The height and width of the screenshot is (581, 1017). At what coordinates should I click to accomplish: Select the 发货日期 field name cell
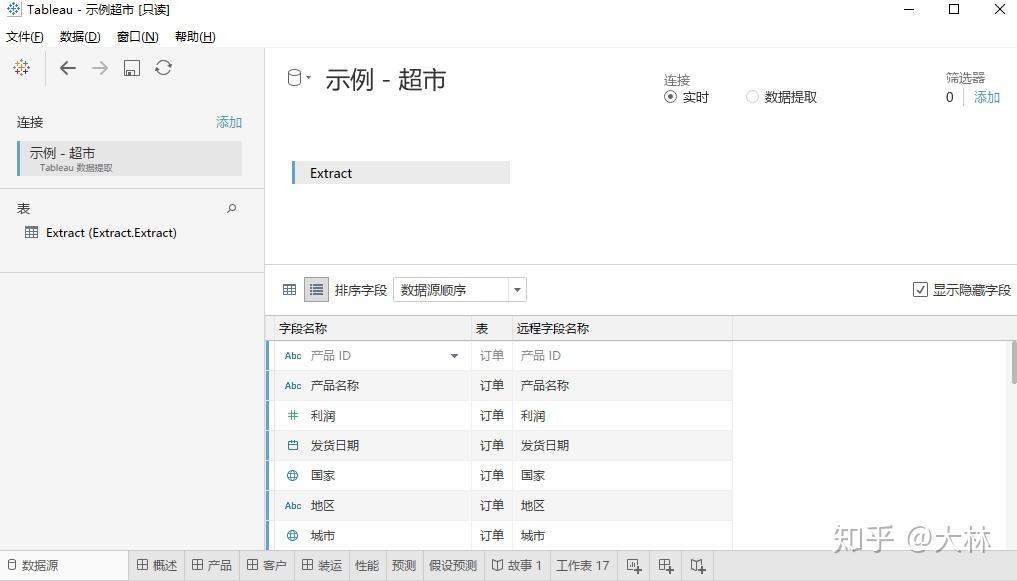(370, 445)
